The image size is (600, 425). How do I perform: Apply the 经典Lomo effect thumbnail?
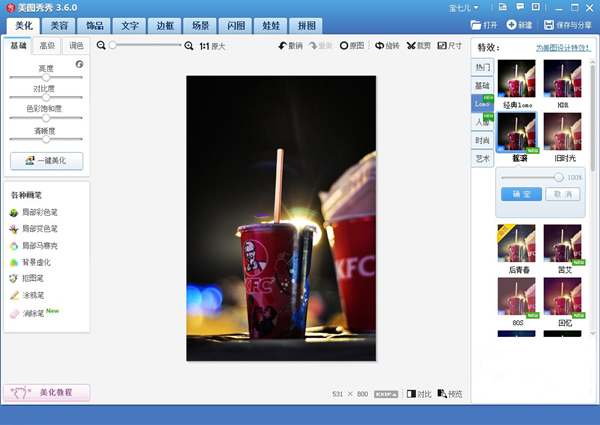[x=517, y=78]
